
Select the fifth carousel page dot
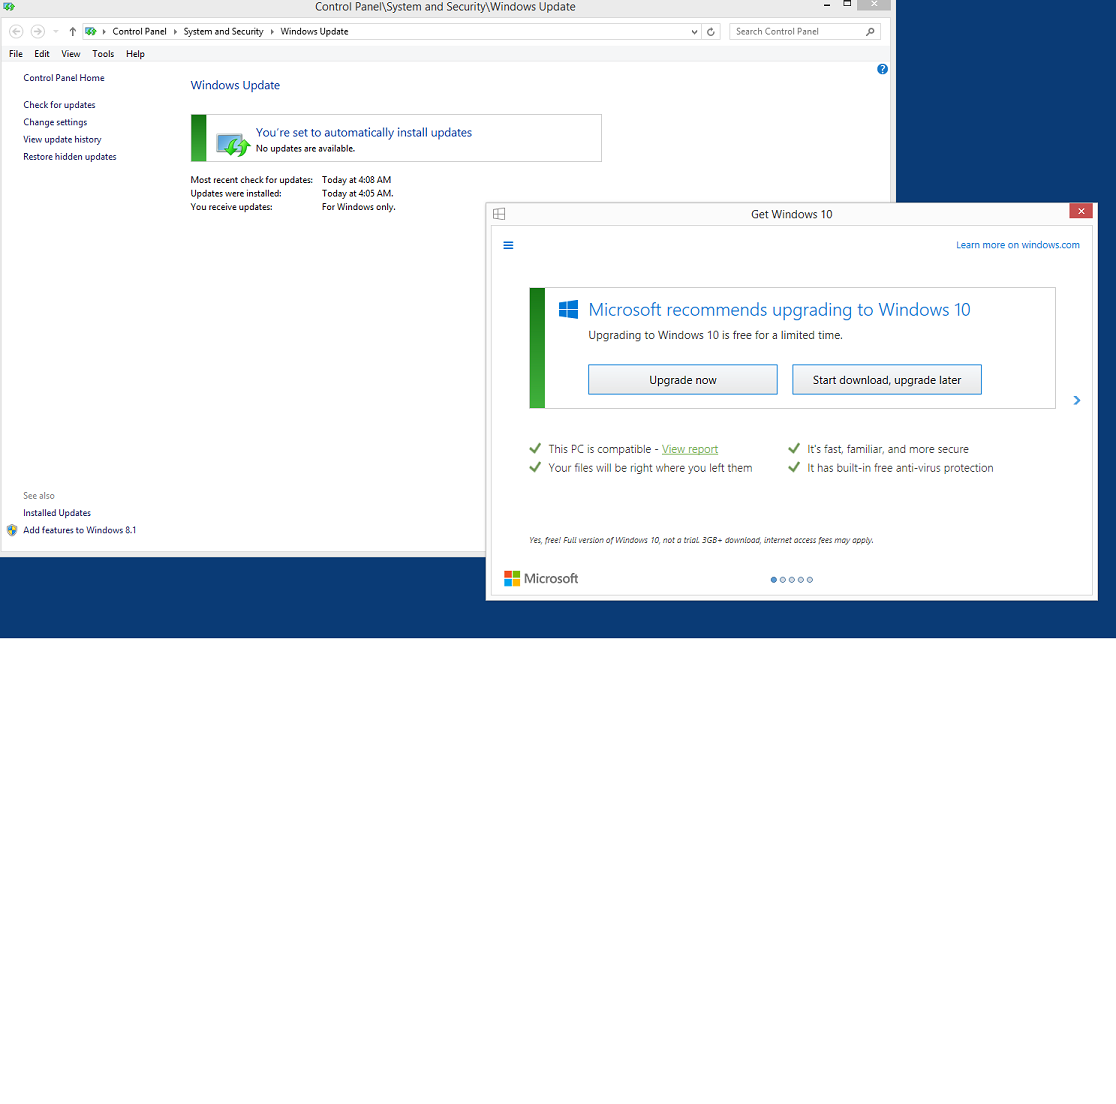809,579
